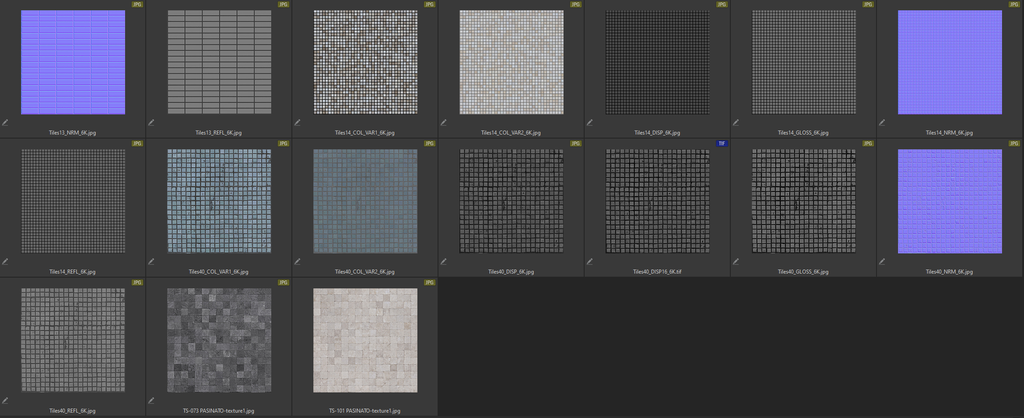This screenshot has width=1024, height=418.
Task: Click the pencil icon on TS-073 PASINATO-texture1.jpg
Action: [x=152, y=401]
